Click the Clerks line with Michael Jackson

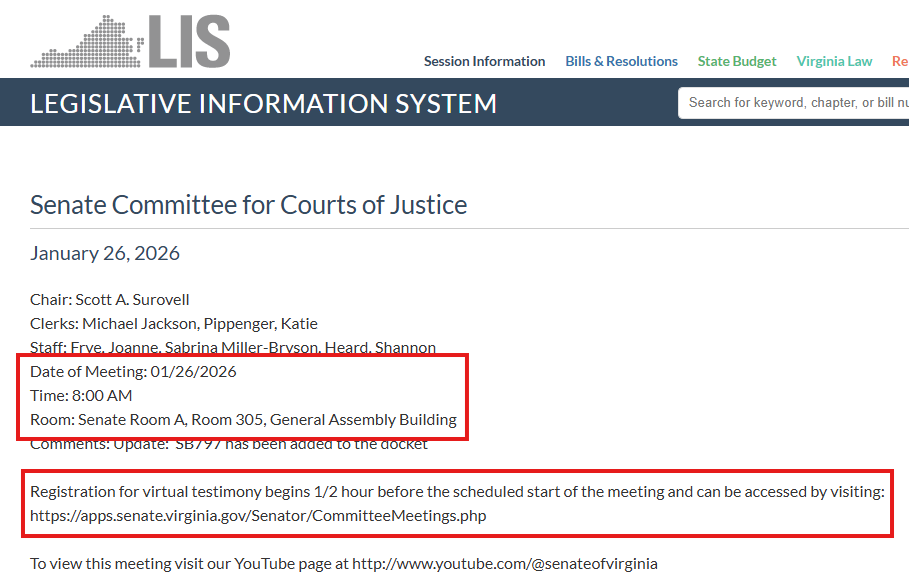(174, 323)
